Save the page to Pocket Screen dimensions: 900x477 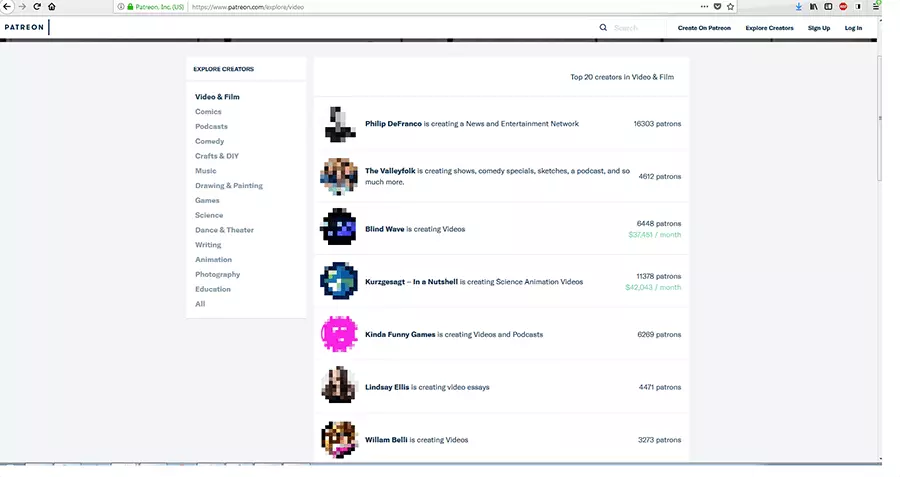(717, 6)
